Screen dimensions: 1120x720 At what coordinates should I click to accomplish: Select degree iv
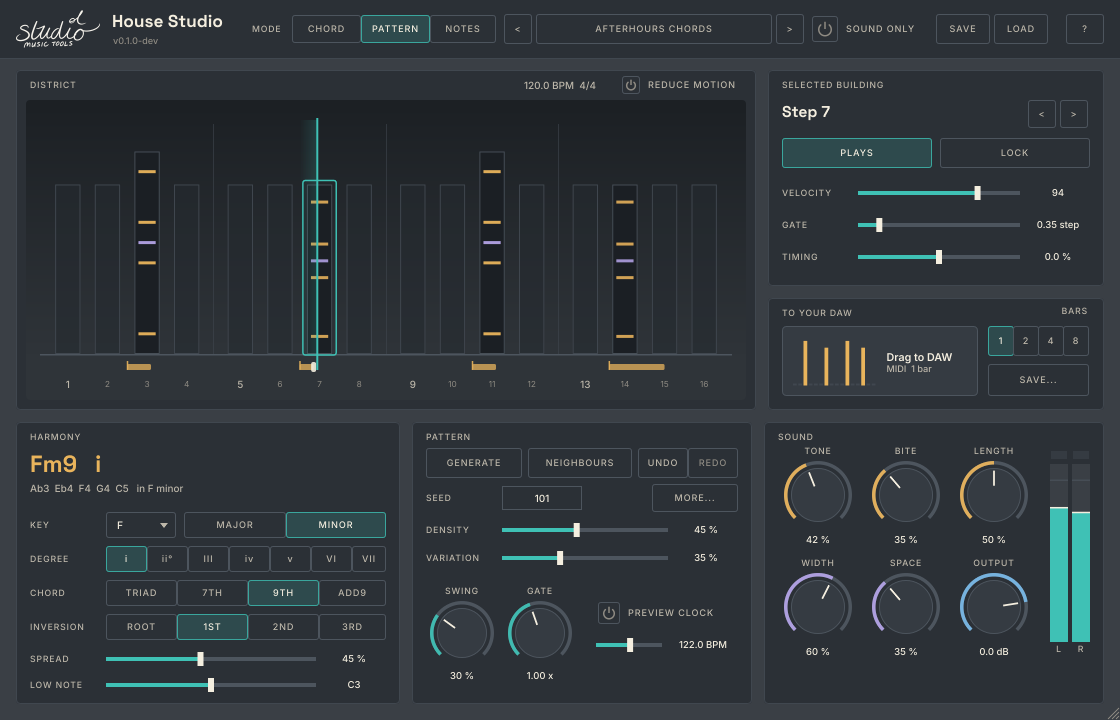click(x=249, y=559)
